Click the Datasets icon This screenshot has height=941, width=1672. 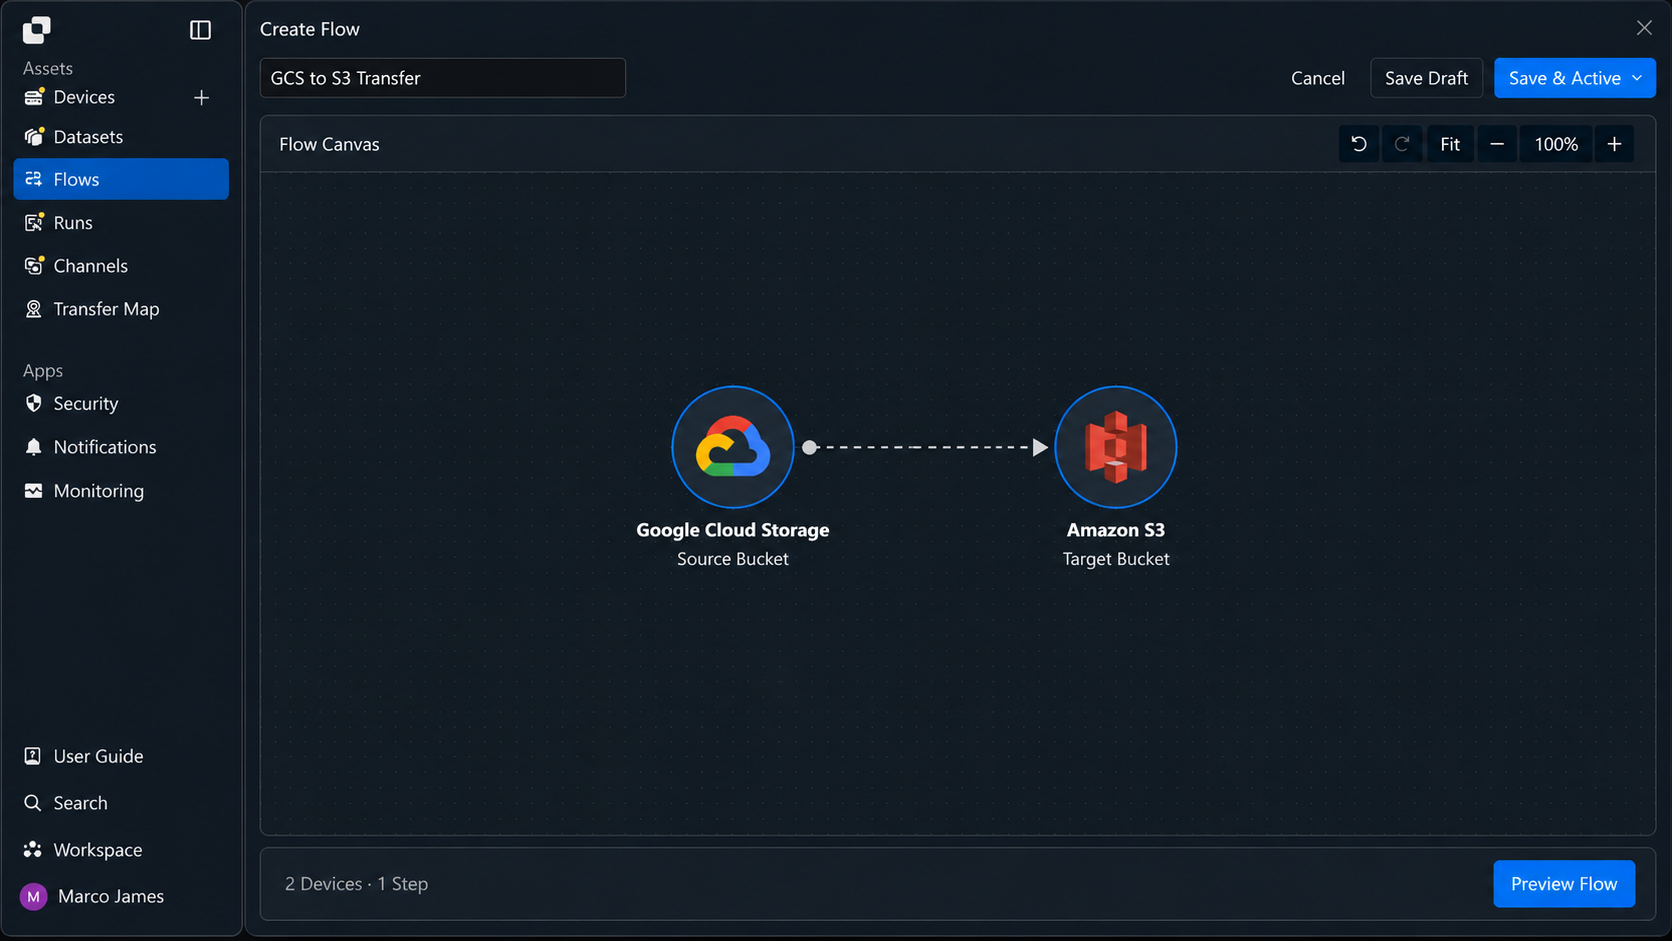[34, 137]
